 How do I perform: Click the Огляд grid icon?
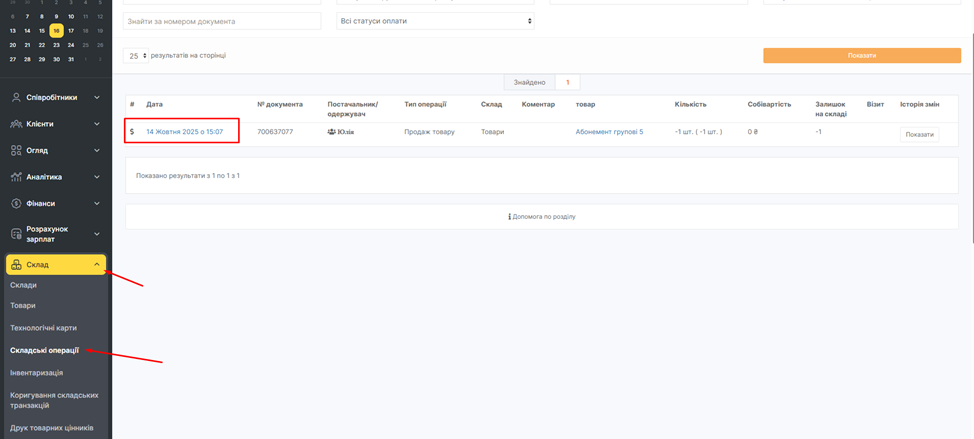pyautogui.click(x=16, y=151)
